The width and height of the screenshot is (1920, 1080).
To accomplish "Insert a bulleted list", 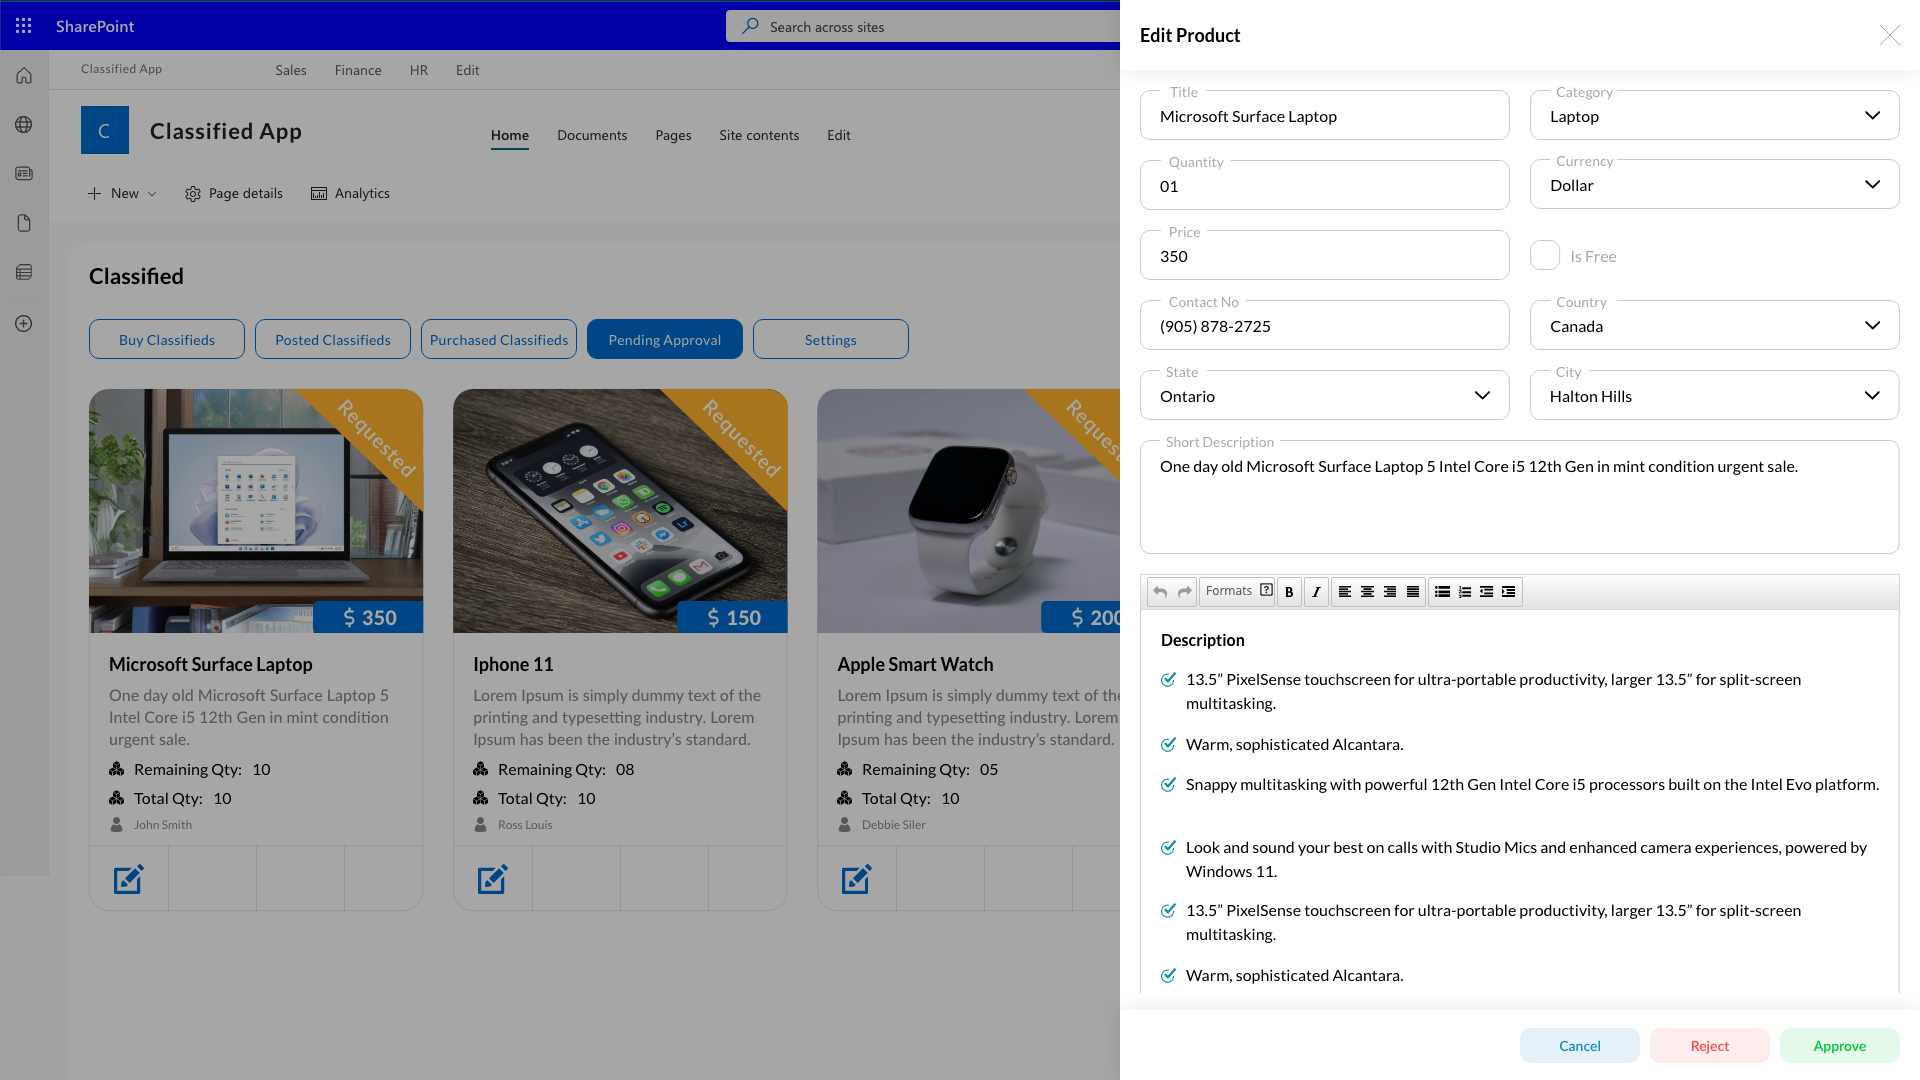I will click(1442, 592).
